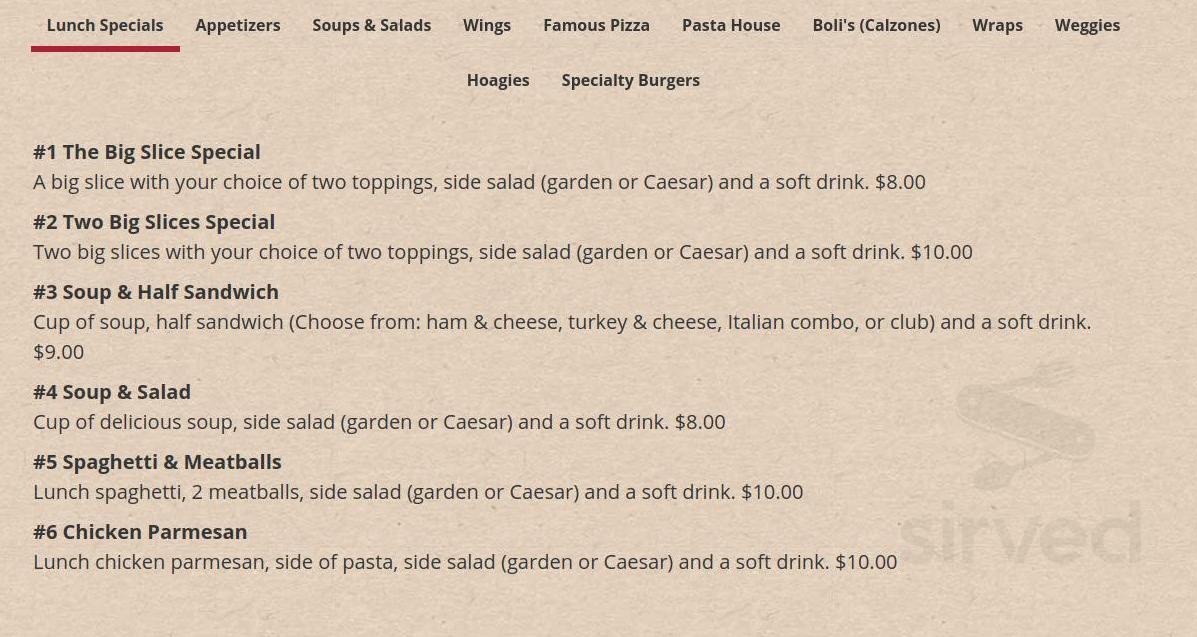This screenshot has width=1197, height=637.
Task: Click the #2 Two Big Slices Special title
Action: [154, 221]
